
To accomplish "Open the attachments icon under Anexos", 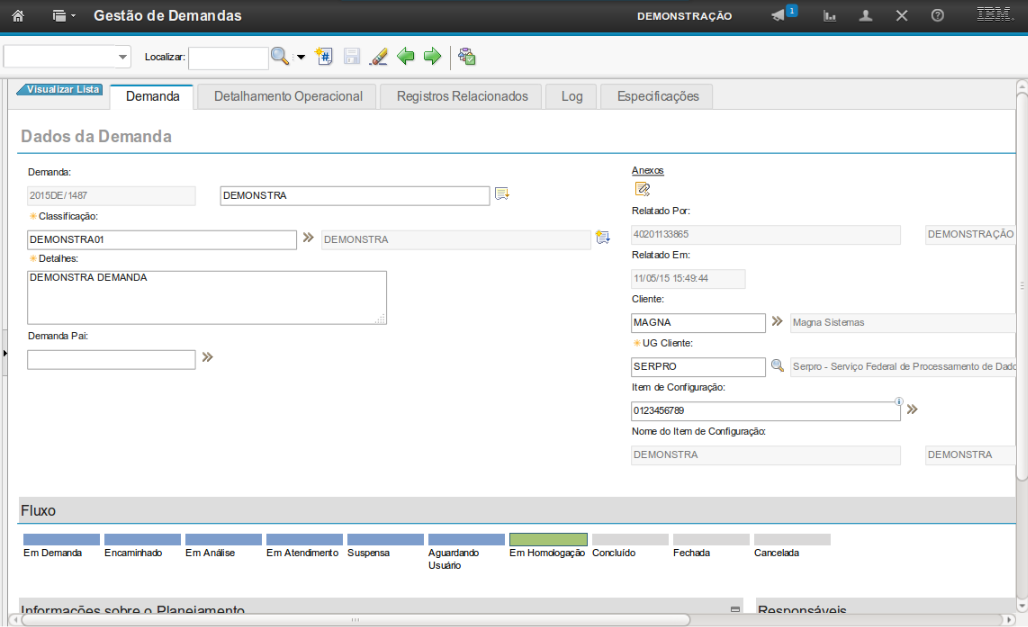I will coord(642,189).
